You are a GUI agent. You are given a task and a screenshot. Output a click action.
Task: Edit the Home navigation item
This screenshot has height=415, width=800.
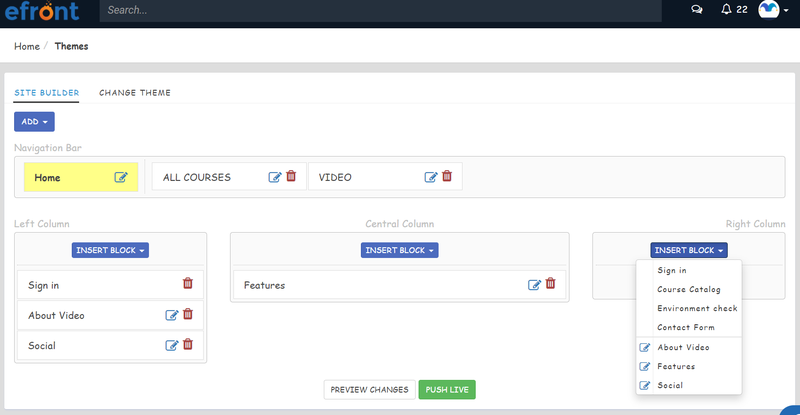120,177
